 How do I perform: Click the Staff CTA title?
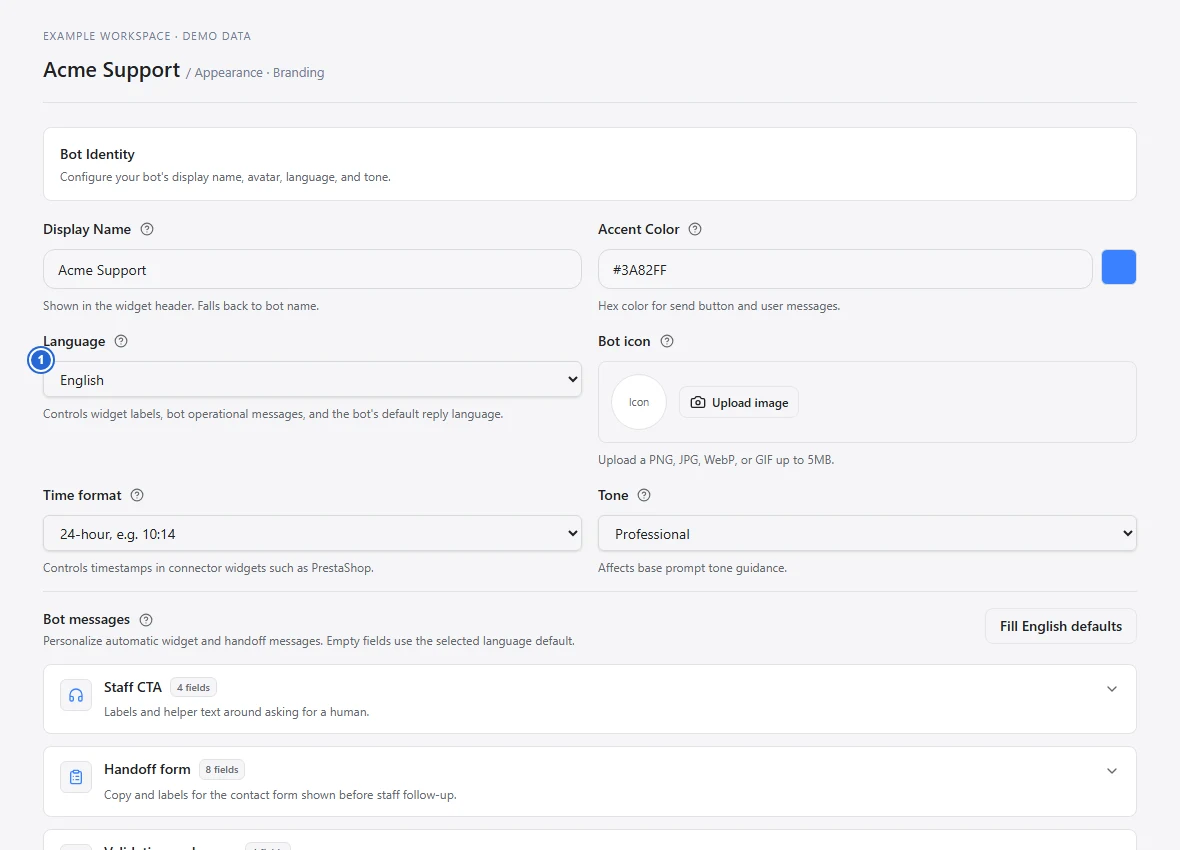tap(132, 687)
